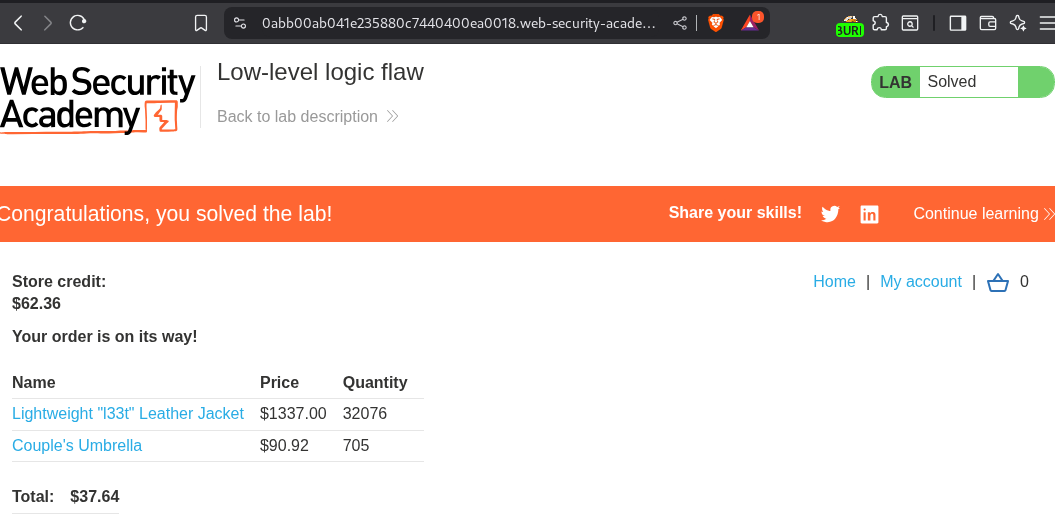Open Leo AI sparkle icon
The height and width of the screenshot is (527, 1055).
tap(1018, 22)
